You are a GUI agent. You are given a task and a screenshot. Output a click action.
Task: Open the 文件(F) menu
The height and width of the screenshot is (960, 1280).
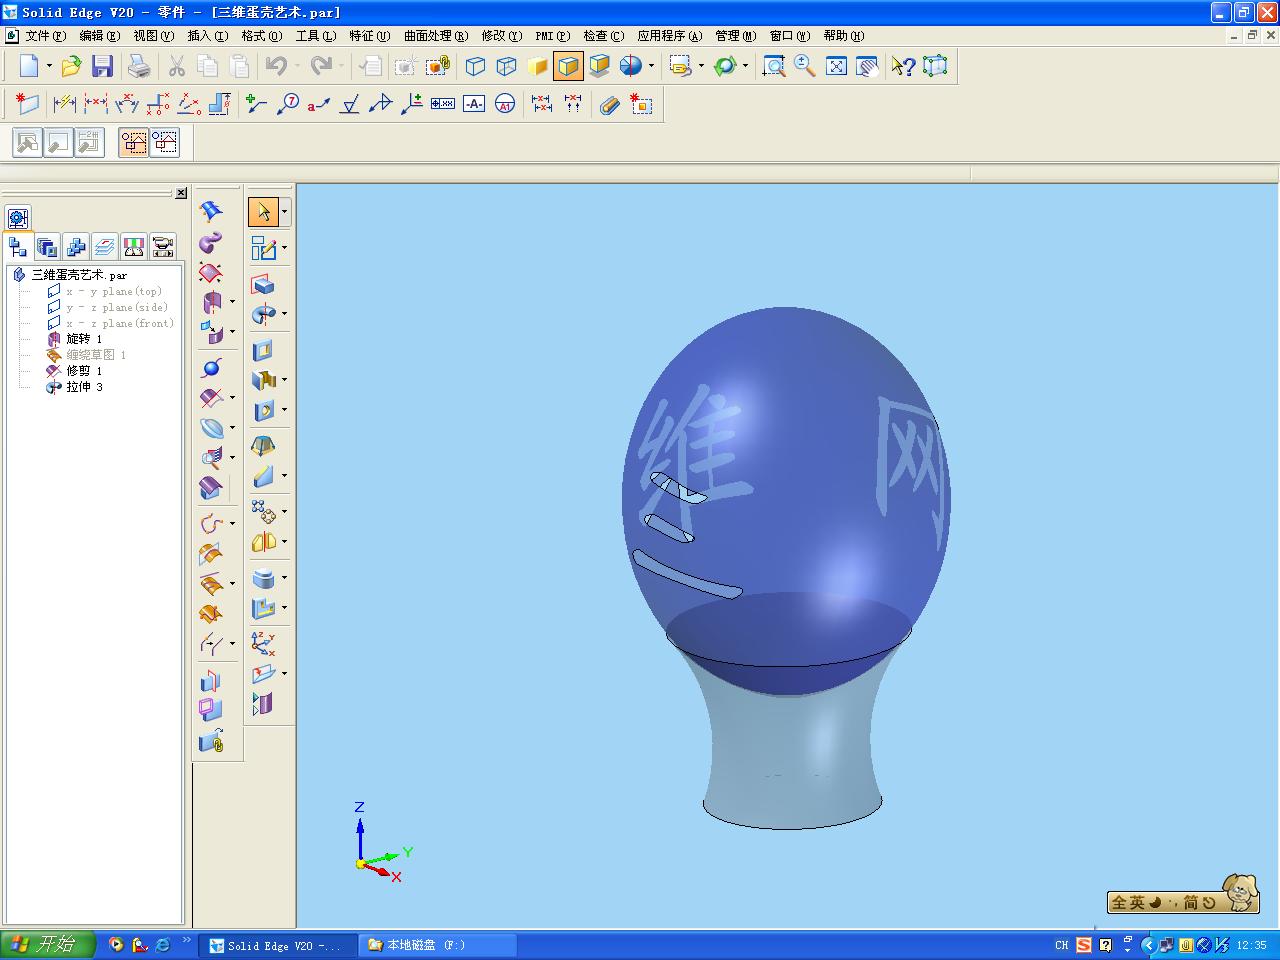[45, 36]
